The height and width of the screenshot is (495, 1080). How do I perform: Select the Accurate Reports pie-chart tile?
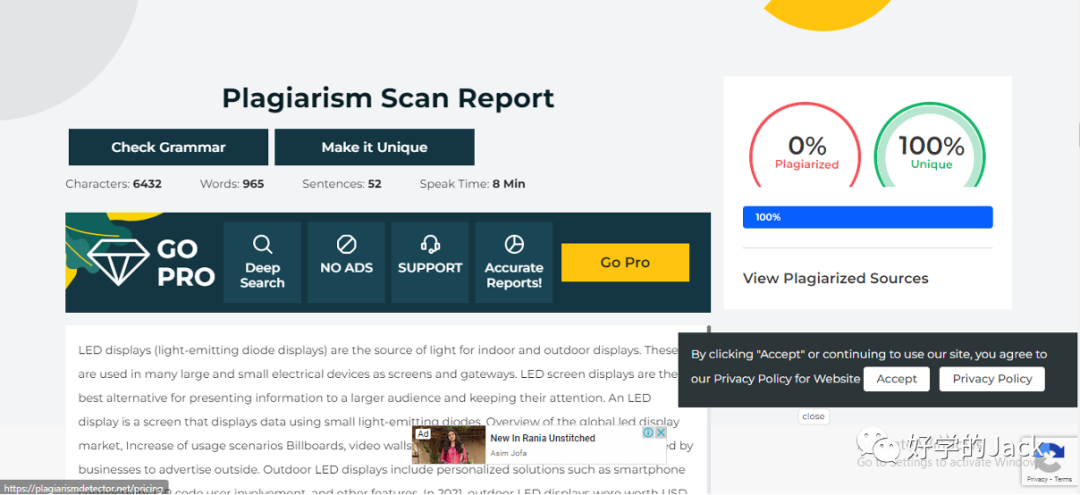514,262
